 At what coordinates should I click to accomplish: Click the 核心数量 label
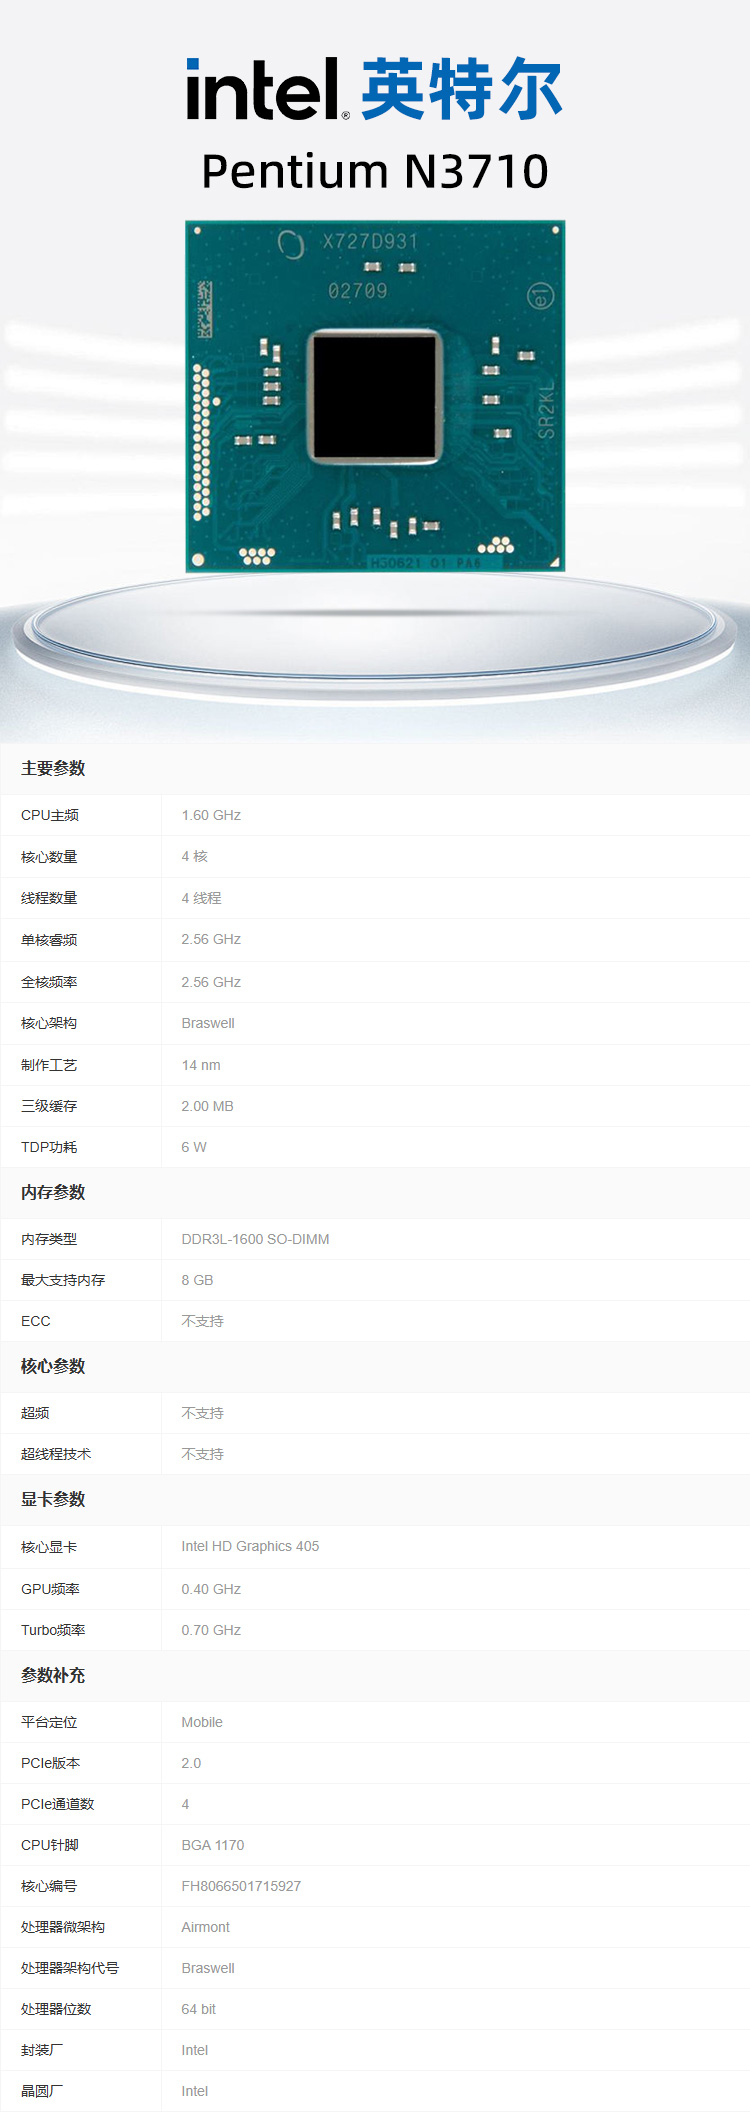click(49, 857)
